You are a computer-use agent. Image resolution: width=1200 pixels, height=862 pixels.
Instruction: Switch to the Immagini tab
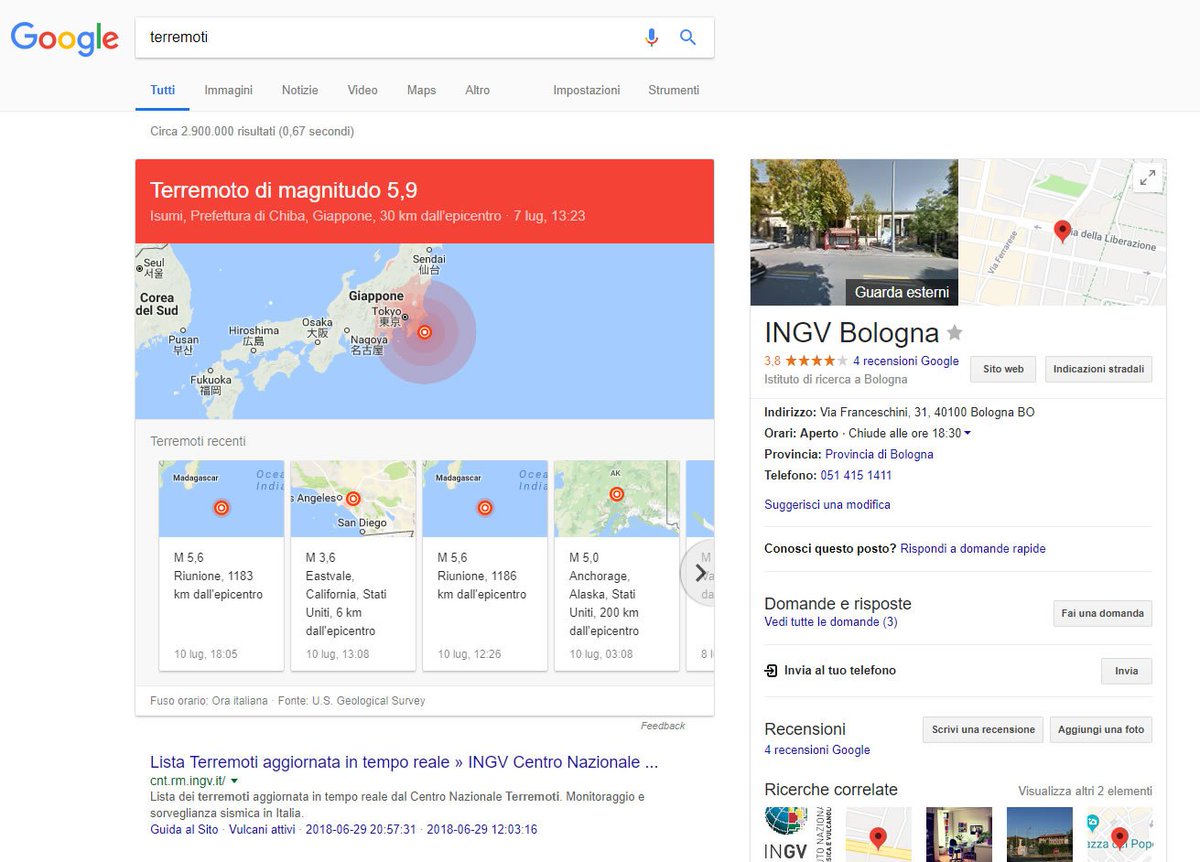(x=229, y=90)
